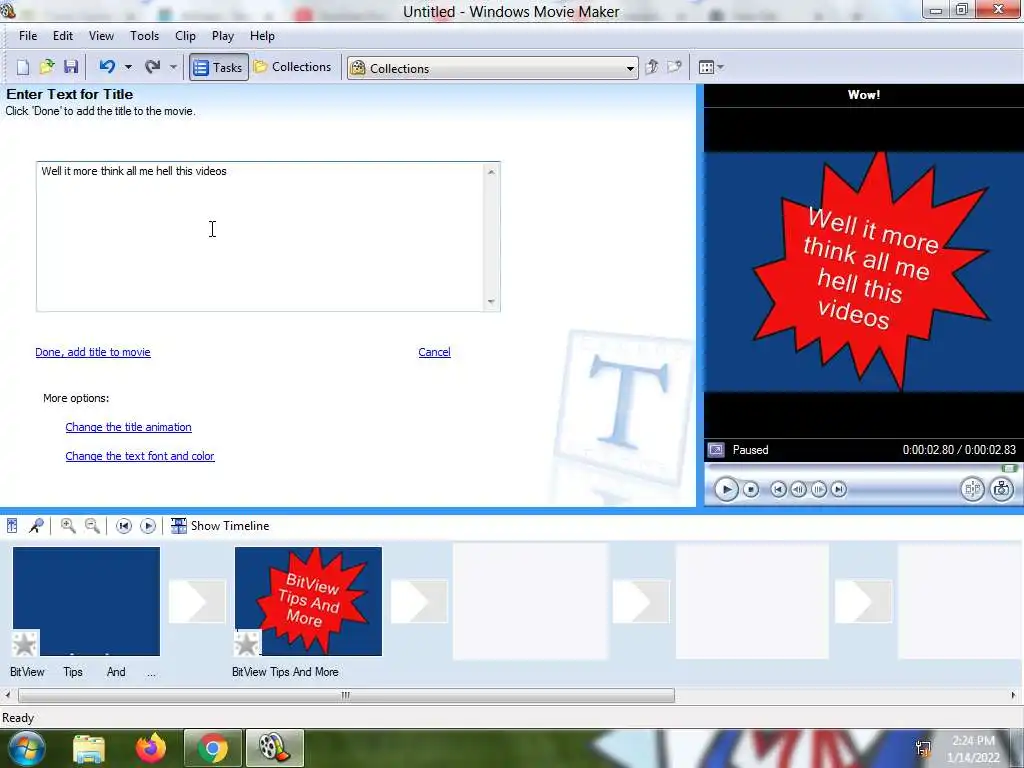Viewport: 1024px width, 768px height.
Task: Toggle the full screen preview icon
Action: (716, 450)
